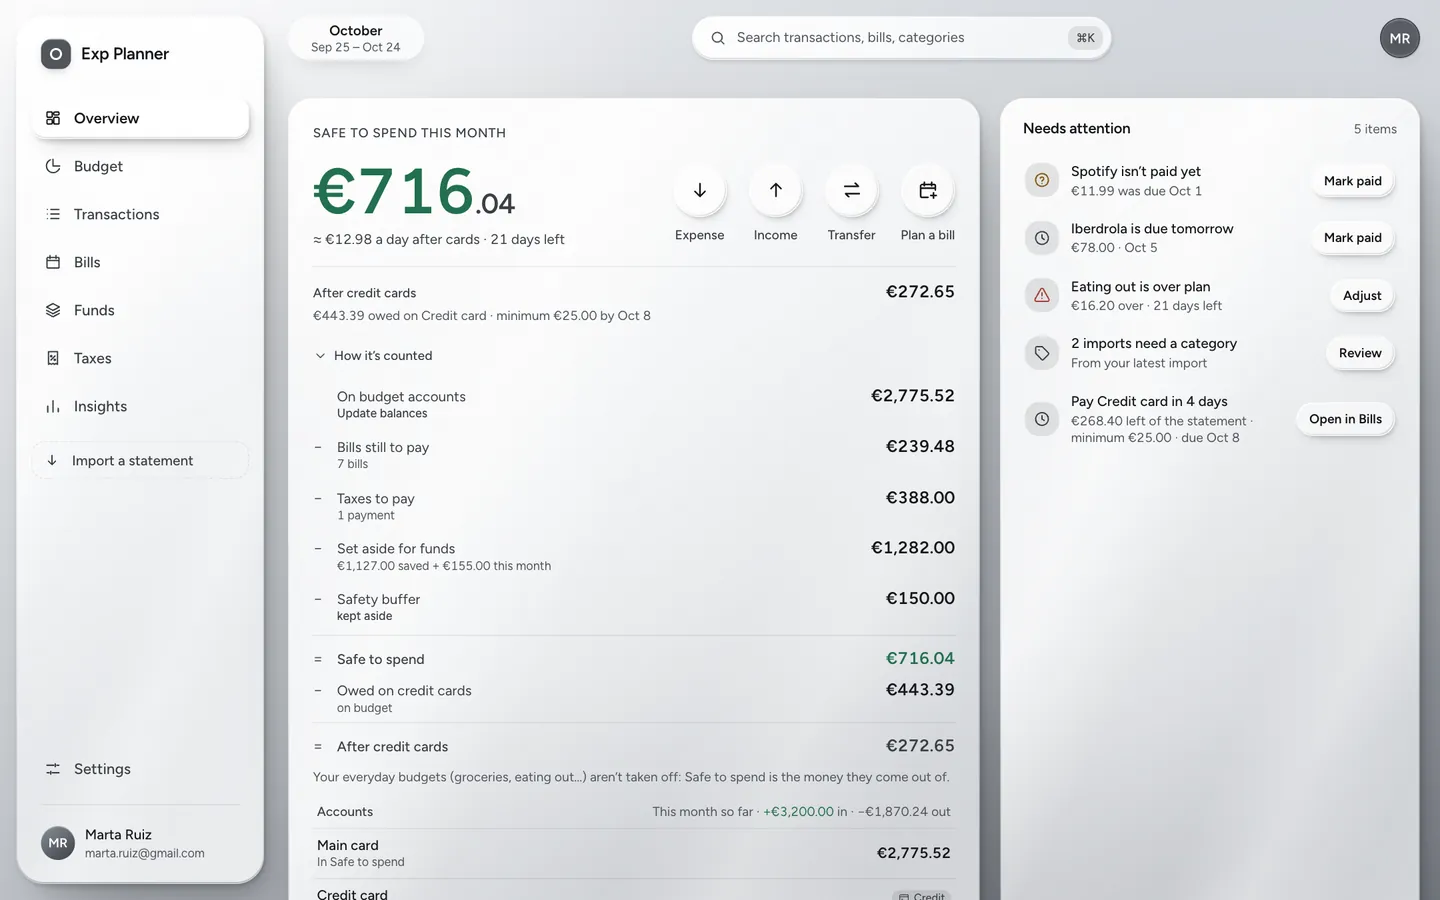
Task: Click the 5 items count label
Action: [1375, 129]
